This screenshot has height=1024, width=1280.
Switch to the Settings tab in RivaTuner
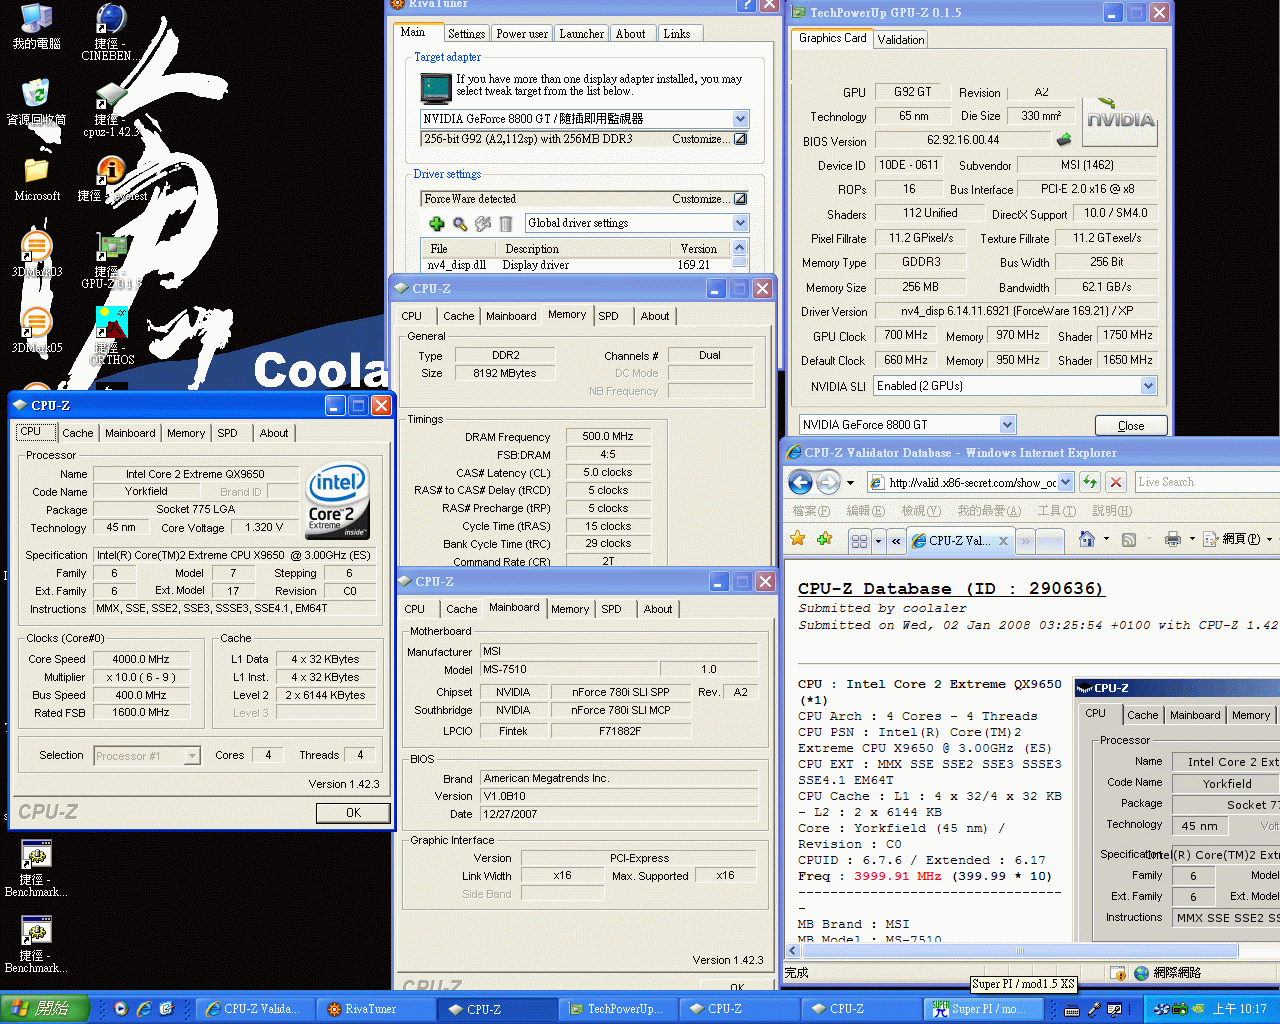point(466,34)
